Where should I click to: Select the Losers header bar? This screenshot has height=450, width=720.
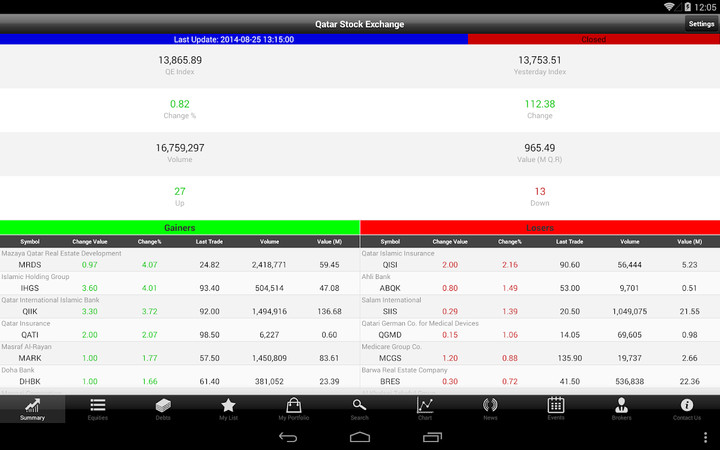point(540,227)
